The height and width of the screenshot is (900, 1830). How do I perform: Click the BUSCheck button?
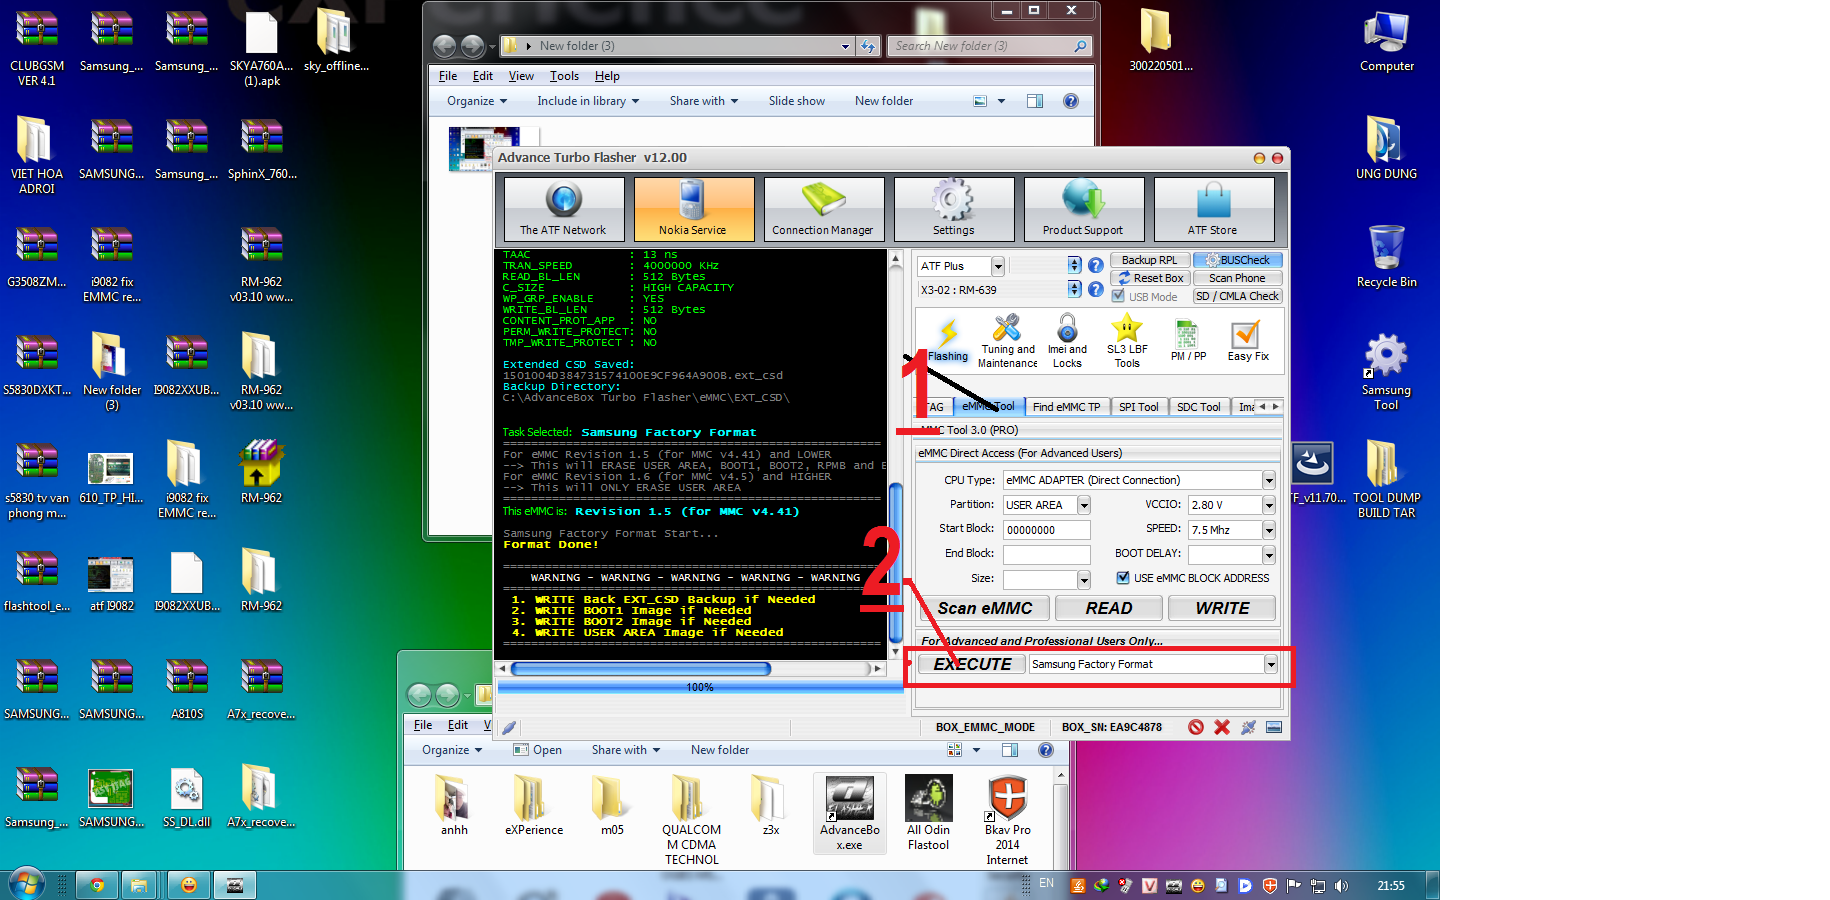point(1238,260)
